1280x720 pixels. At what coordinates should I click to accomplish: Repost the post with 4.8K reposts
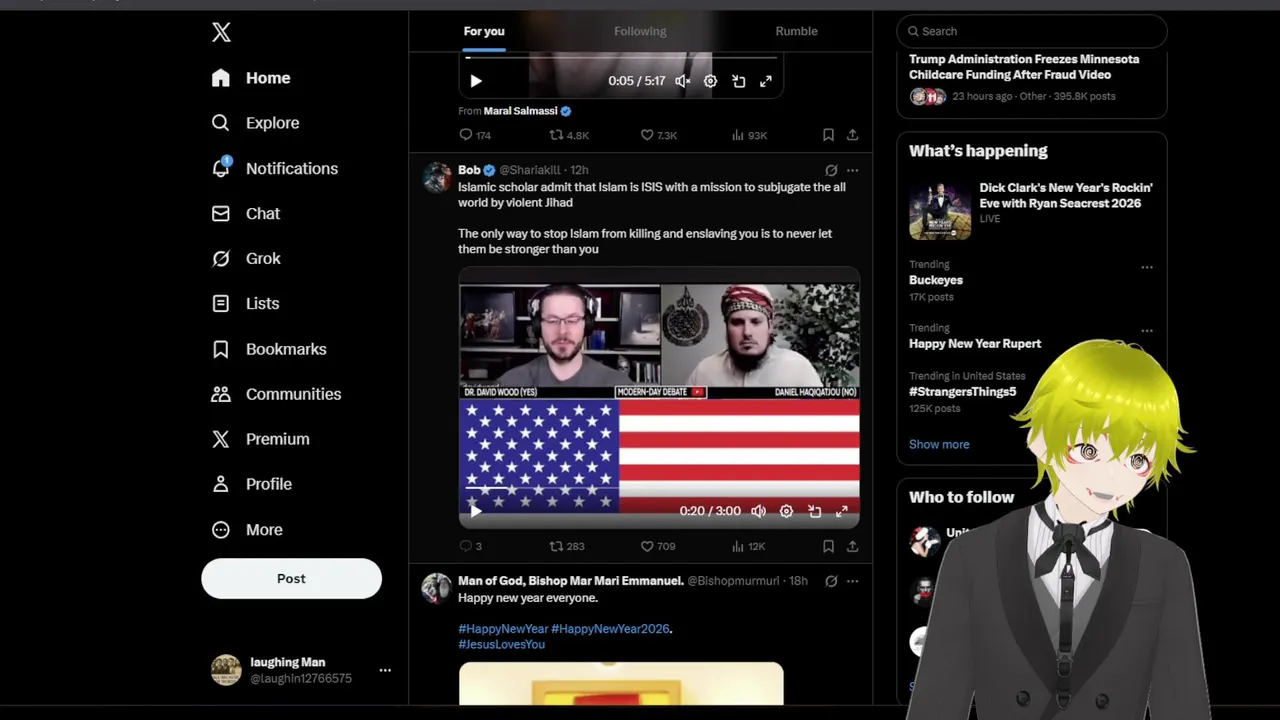[x=569, y=135]
